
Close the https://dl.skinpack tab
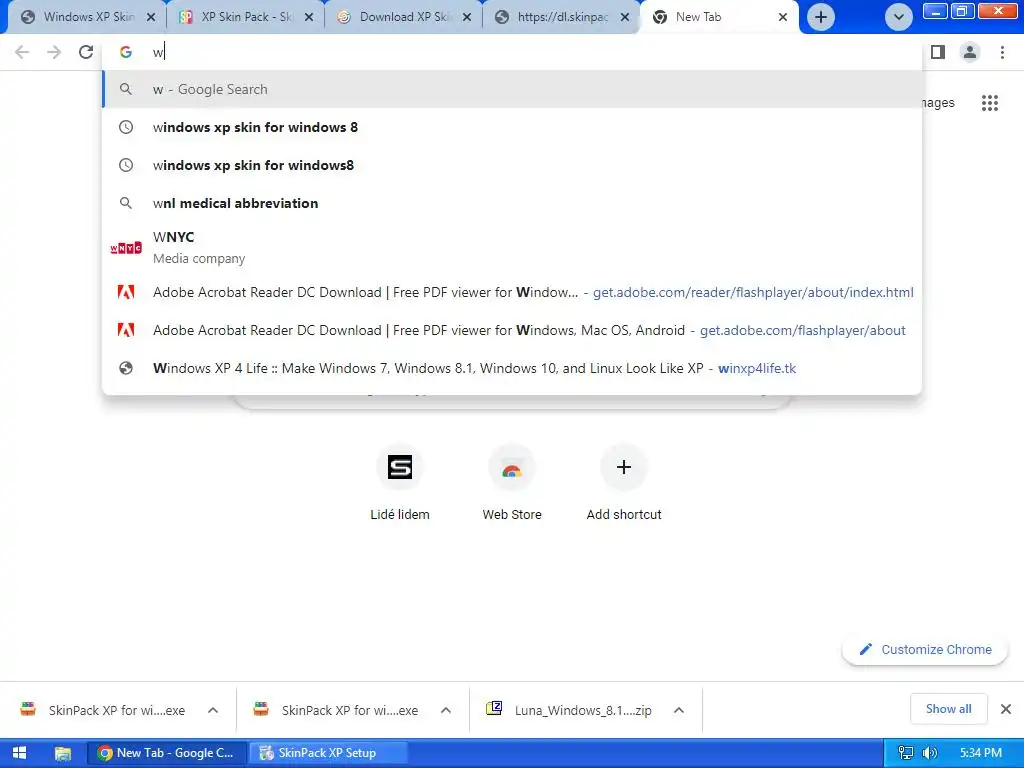[625, 17]
